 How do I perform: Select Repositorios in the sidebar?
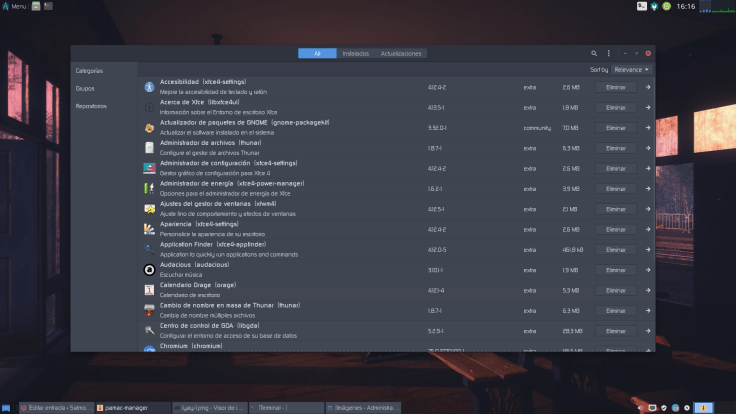(91, 106)
